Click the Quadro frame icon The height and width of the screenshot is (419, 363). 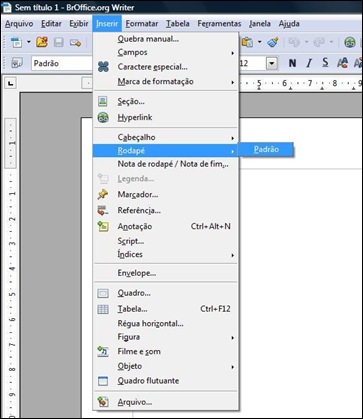[103, 293]
